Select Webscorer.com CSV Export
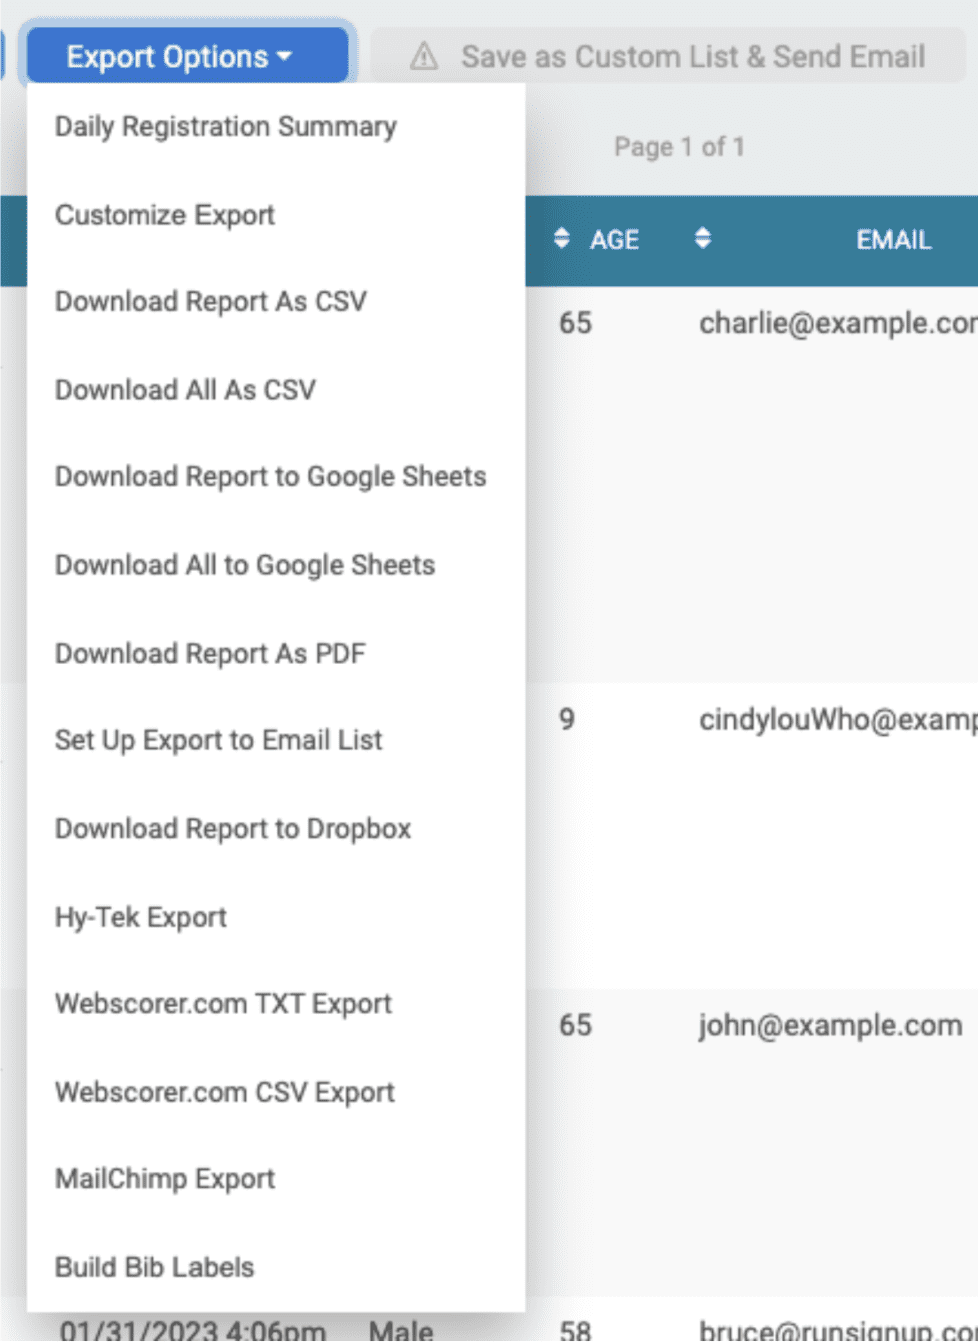 point(224,1092)
